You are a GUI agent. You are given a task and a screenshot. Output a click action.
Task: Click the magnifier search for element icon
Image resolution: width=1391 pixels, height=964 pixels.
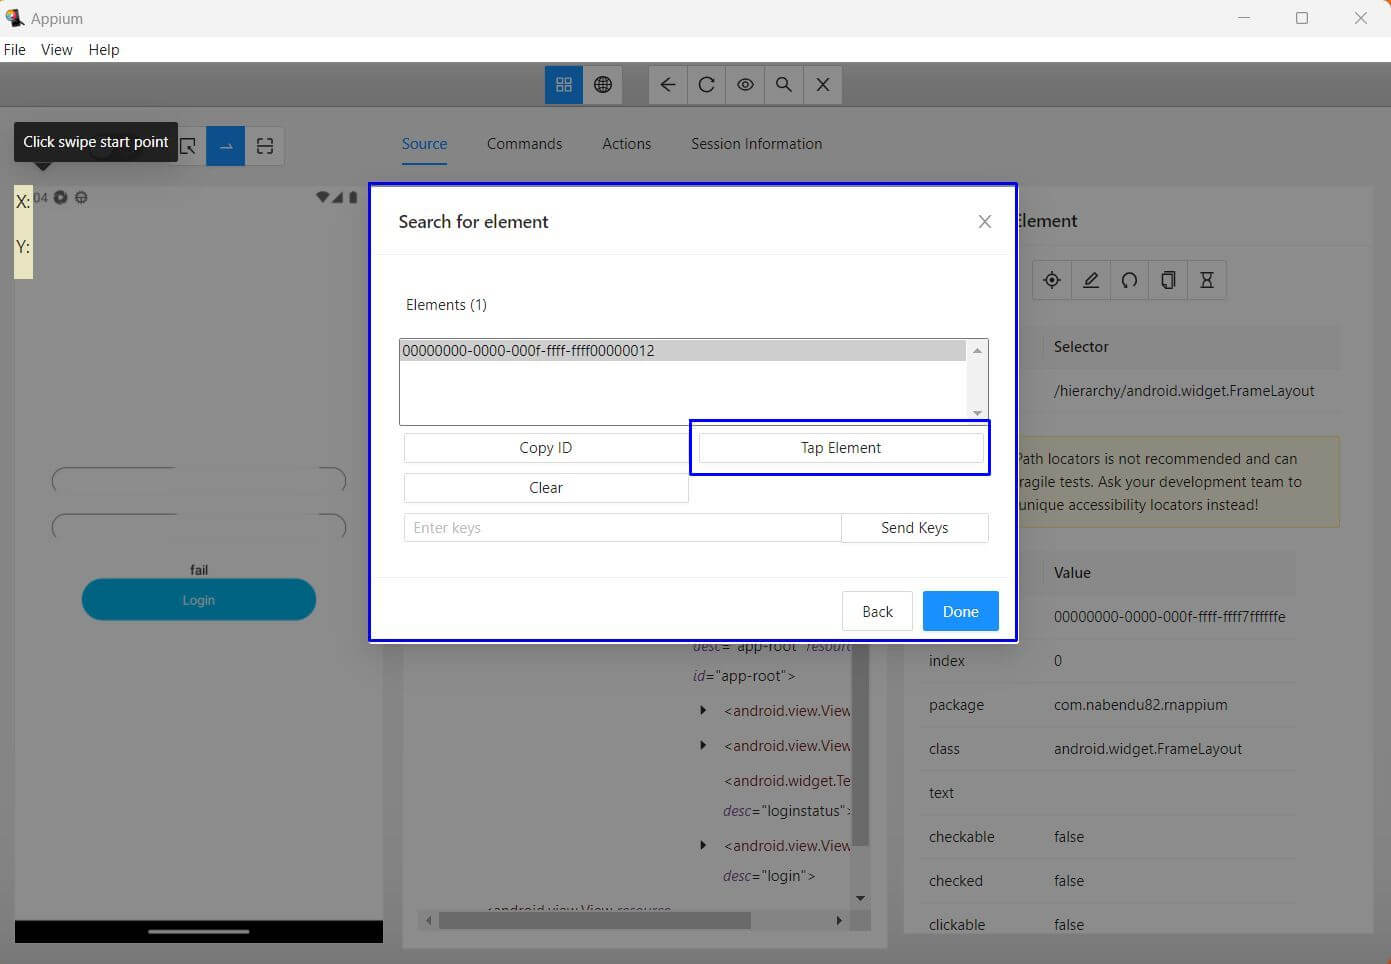(x=784, y=85)
